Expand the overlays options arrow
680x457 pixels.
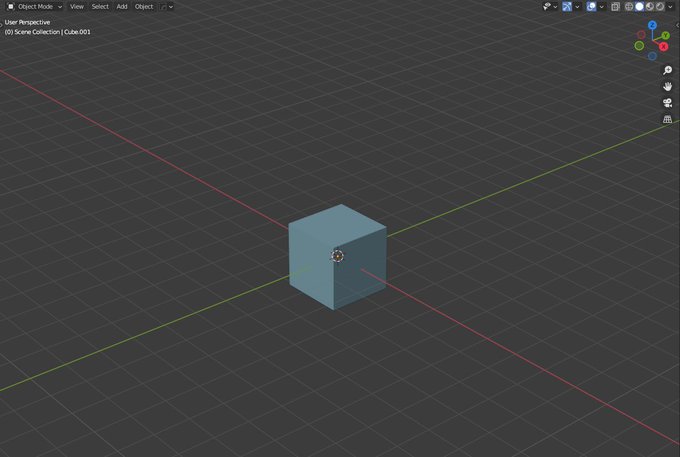(x=602, y=7)
